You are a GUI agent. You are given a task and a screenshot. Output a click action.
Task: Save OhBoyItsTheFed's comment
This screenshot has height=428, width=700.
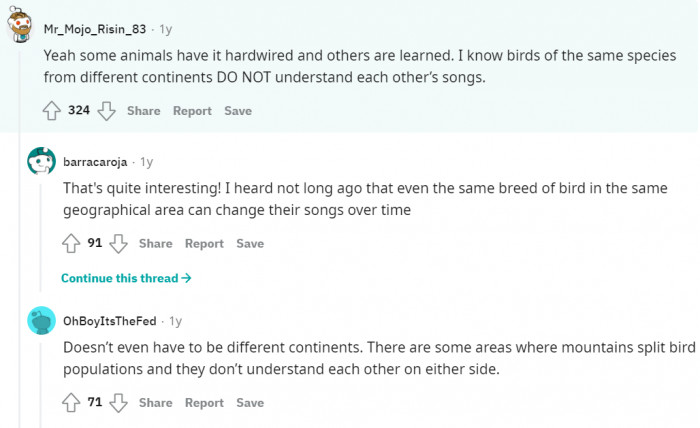pos(250,402)
